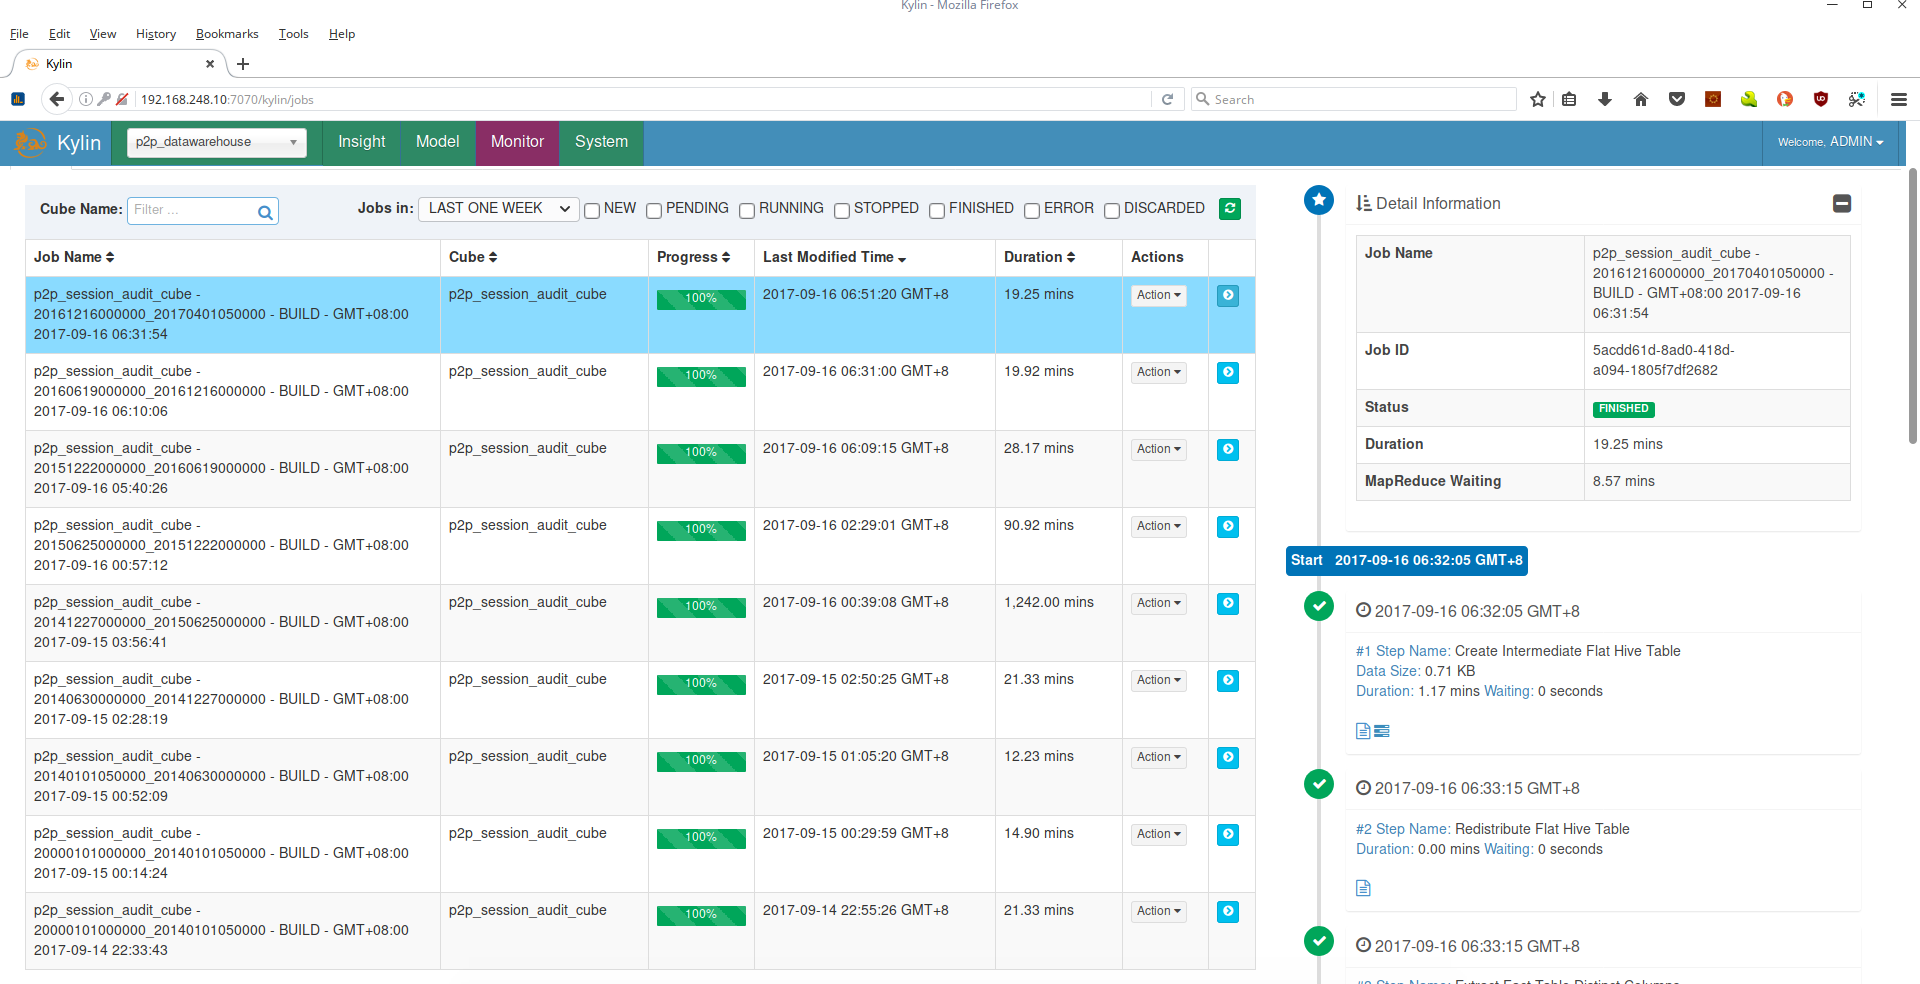This screenshot has width=1920, height=984.
Task: Click the search icon in Cube Name filter
Action: pyautogui.click(x=265, y=212)
